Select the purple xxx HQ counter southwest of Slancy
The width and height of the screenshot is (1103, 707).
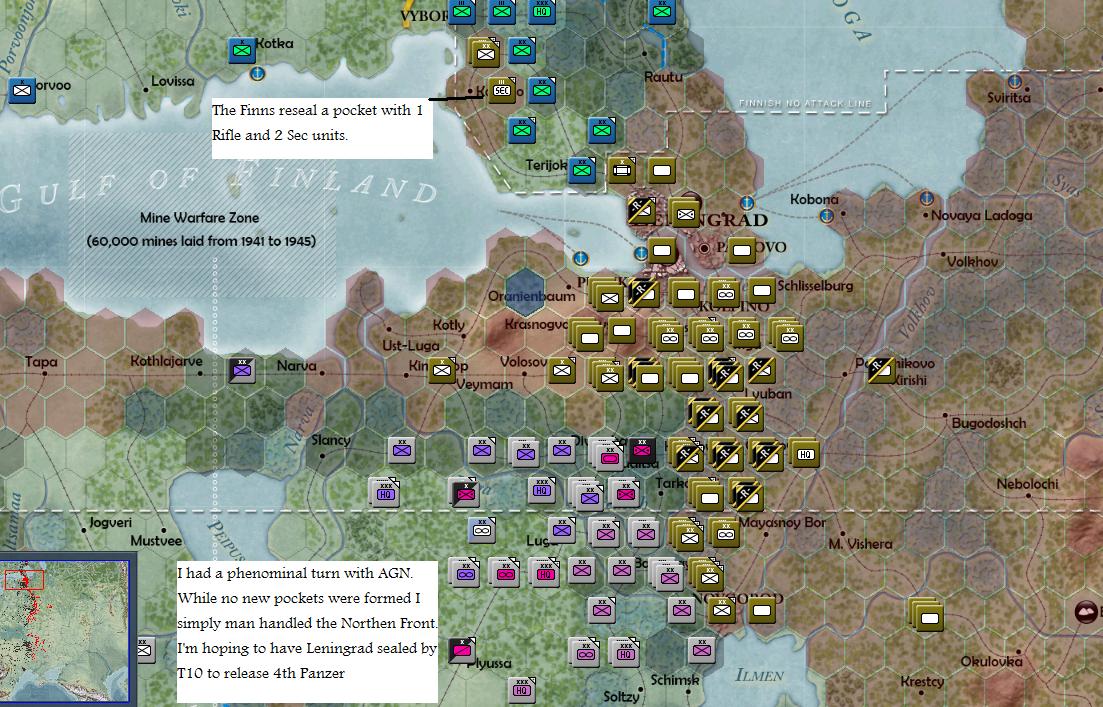click(384, 492)
